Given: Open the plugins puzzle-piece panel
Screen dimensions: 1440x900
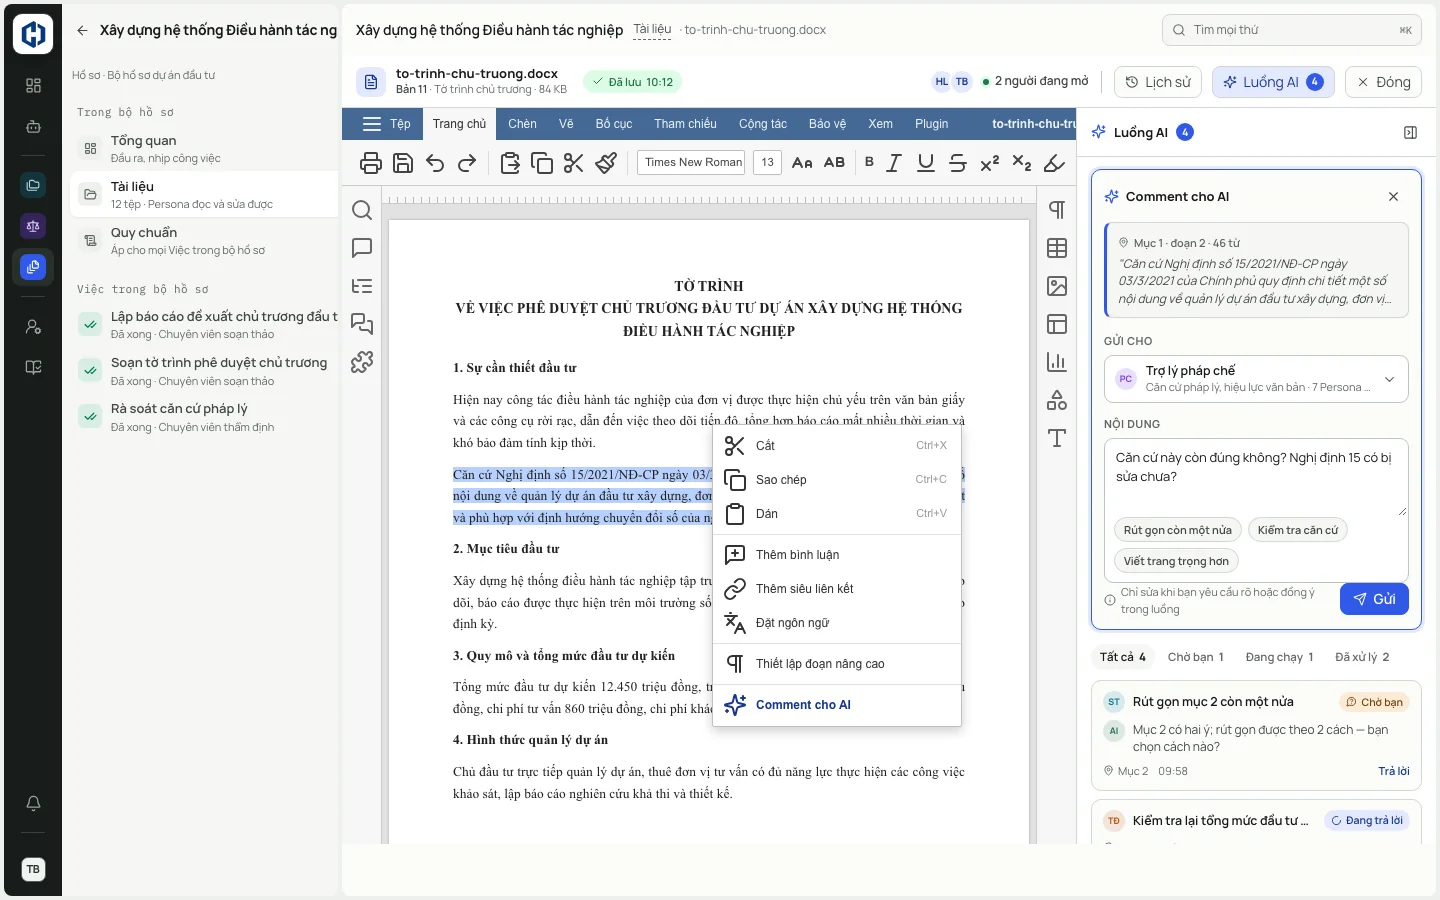Looking at the screenshot, I should point(362,362).
